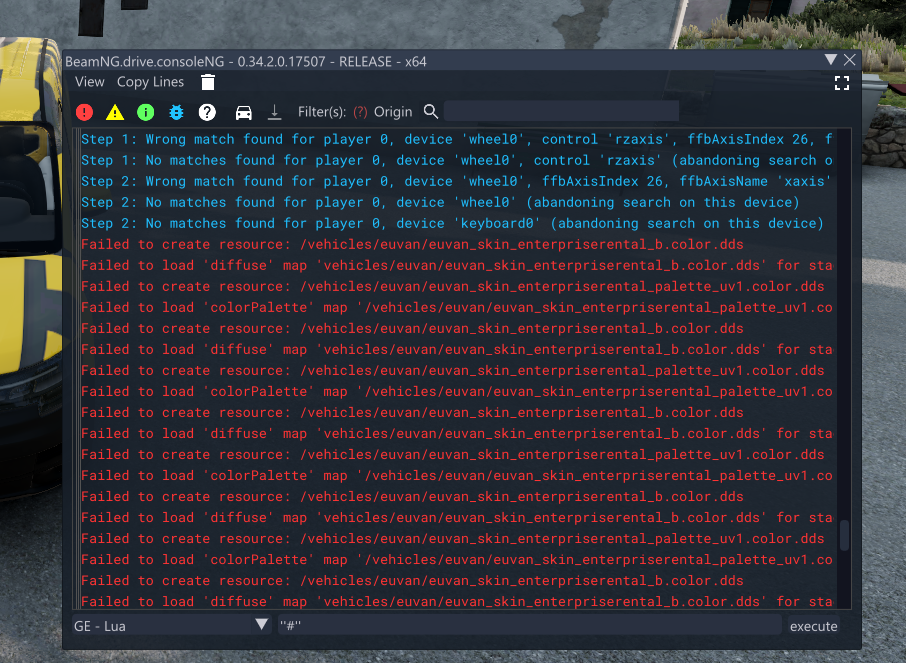Toggle the red error log filter
Image resolution: width=906 pixels, height=663 pixels.
tap(84, 112)
